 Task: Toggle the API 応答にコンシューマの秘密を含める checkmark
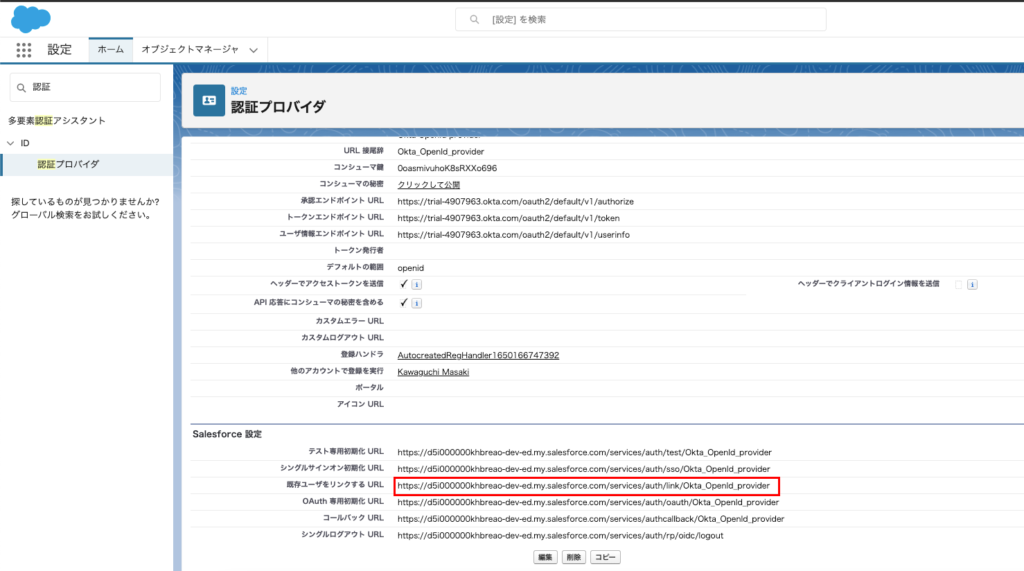[403, 302]
